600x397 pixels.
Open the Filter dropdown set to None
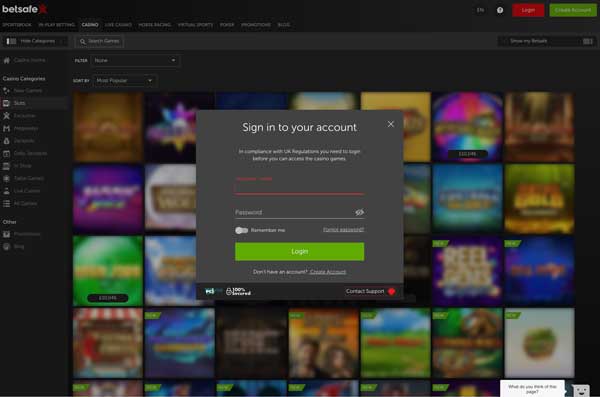[x=135, y=60]
